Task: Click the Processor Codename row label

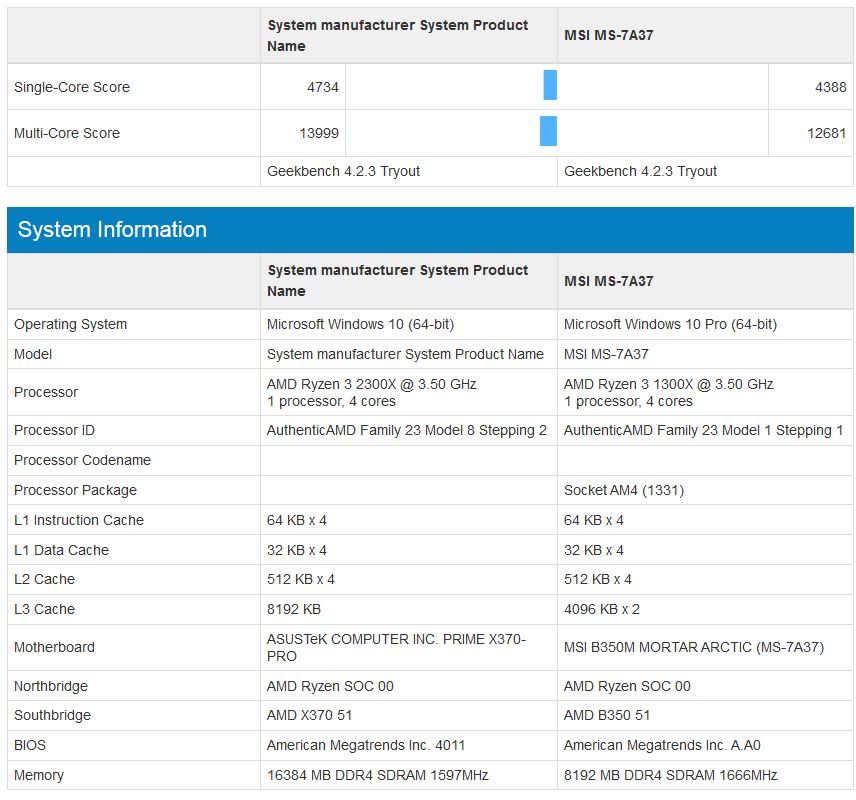Action: tap(82, 460)
